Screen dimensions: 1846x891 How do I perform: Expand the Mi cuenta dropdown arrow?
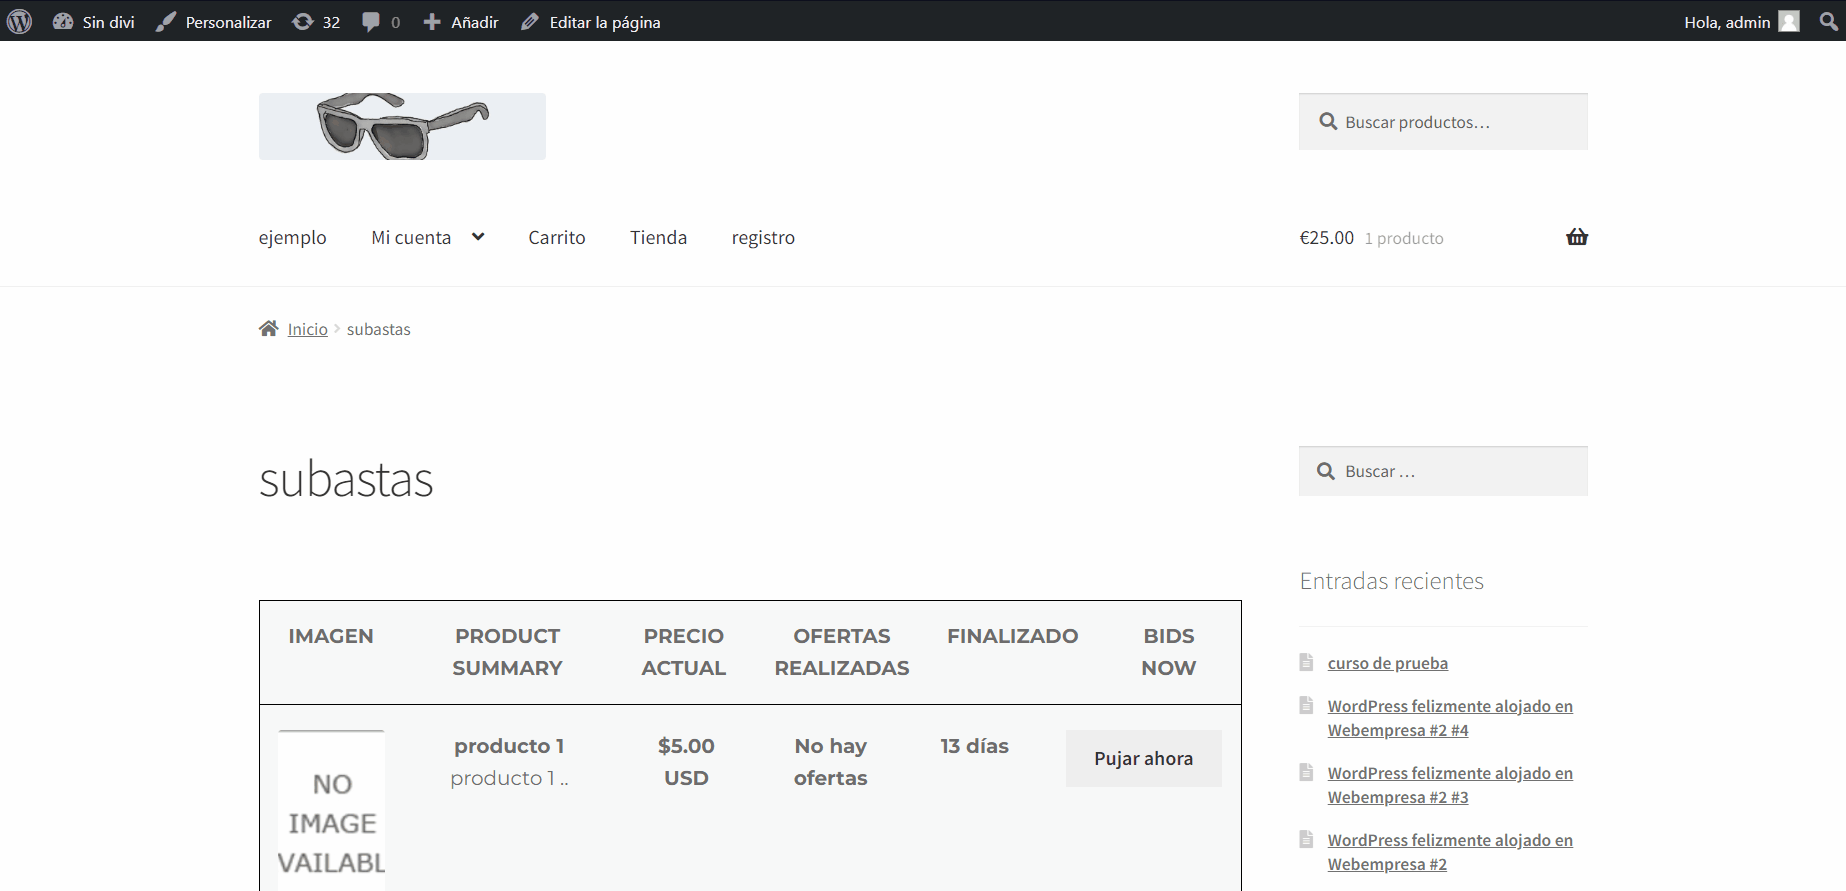(x=478, y=237)
